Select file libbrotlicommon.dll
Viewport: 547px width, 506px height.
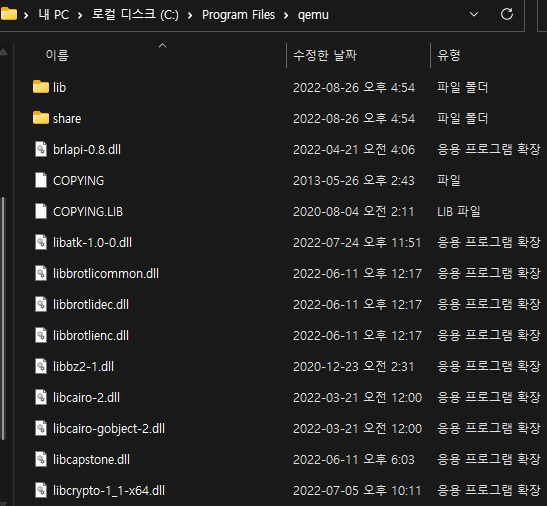(106, 273)
